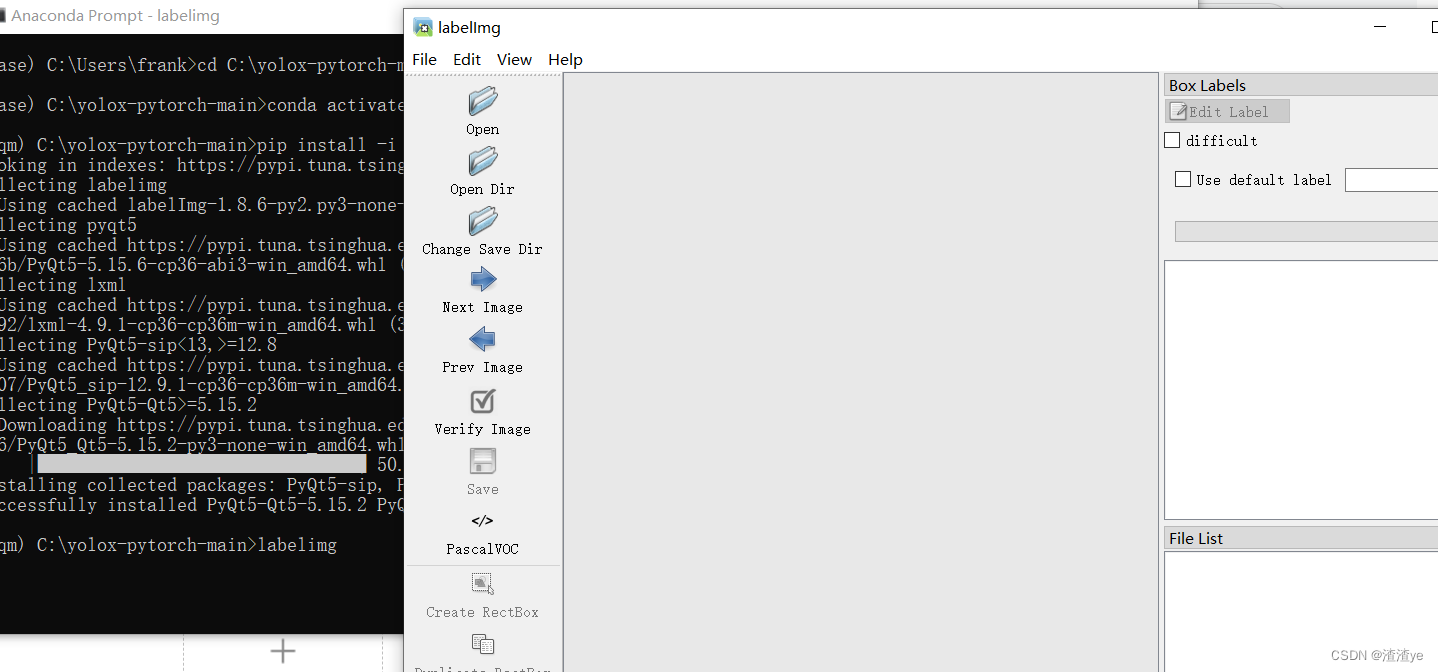Open the View menu
Screen dimensions: 1438x672
tap(514, 60)
